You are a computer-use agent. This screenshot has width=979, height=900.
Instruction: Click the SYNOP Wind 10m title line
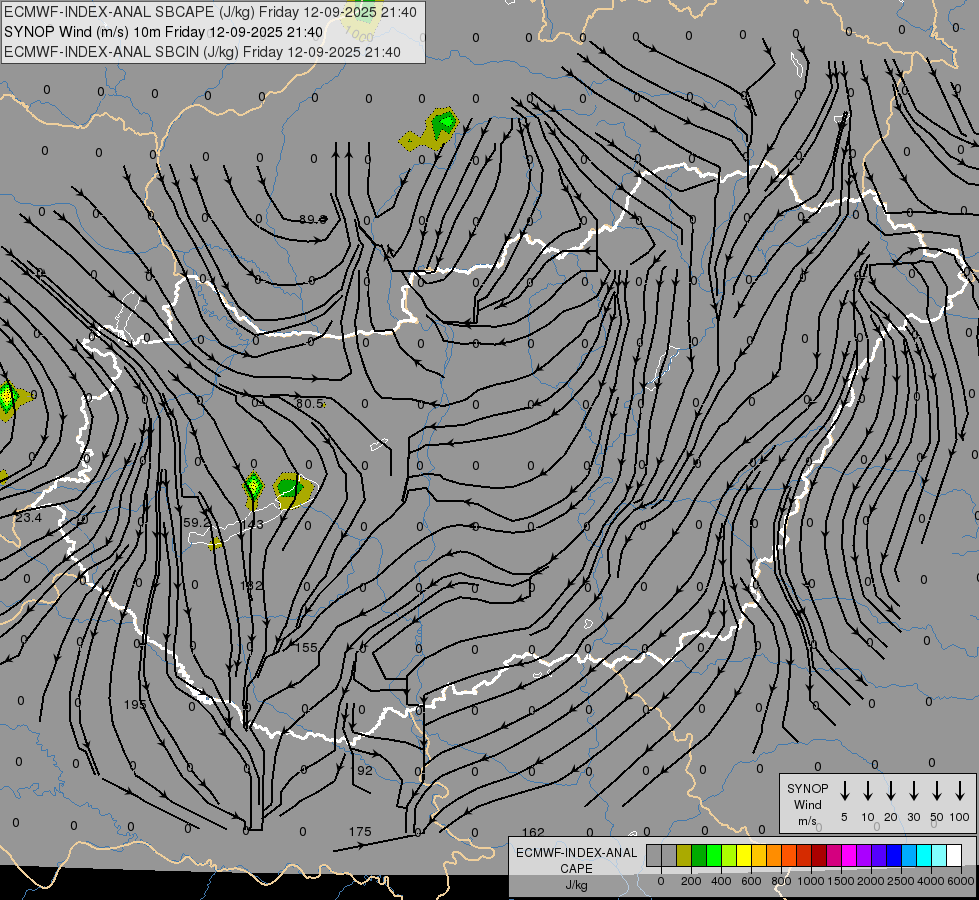tap(163, 32)
